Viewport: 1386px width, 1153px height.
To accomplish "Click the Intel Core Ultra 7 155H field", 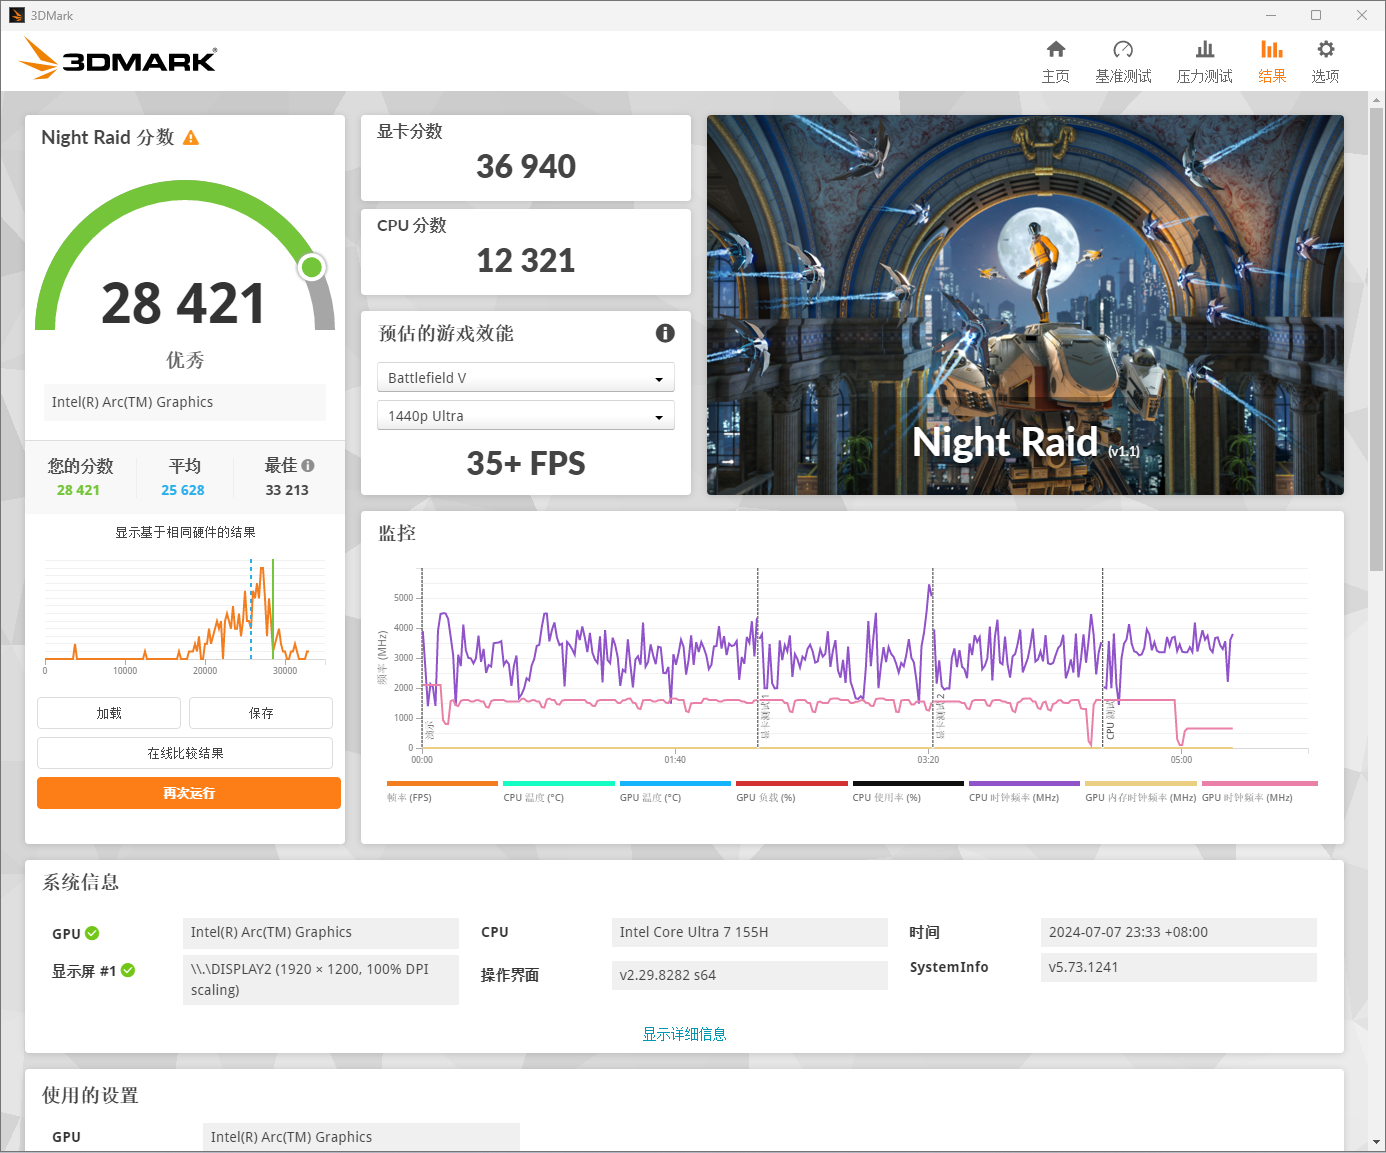I will [x=750, y=932].
